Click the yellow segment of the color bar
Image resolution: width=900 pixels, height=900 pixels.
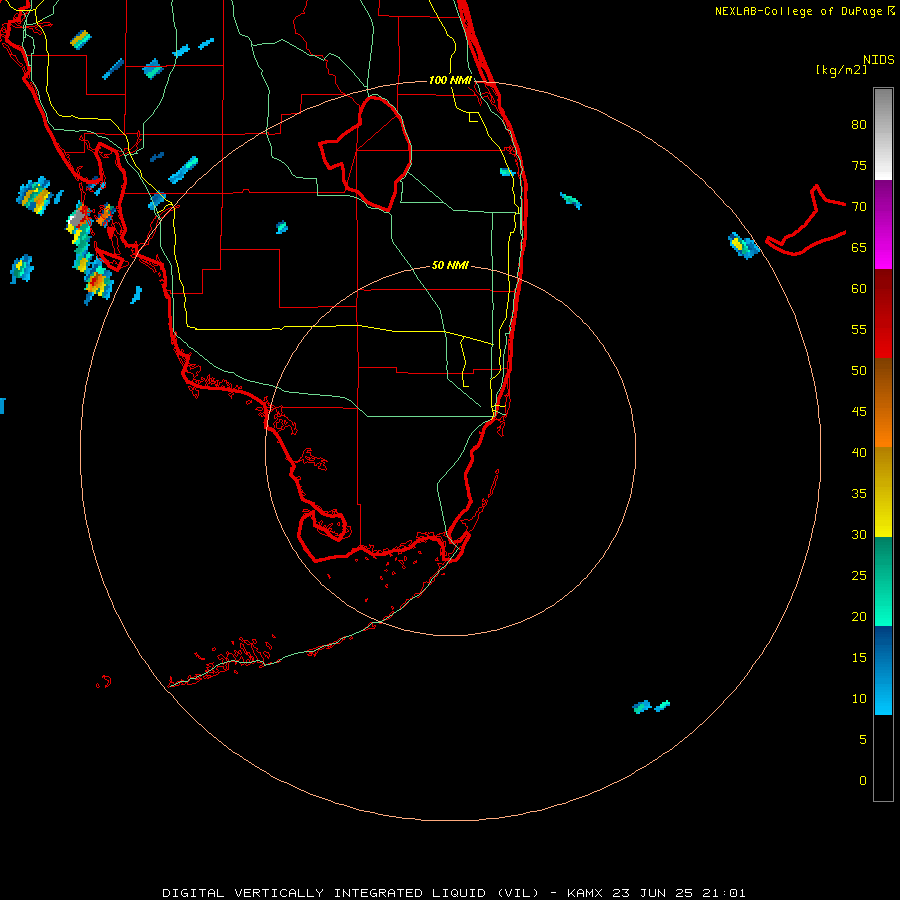pos(883,492)
